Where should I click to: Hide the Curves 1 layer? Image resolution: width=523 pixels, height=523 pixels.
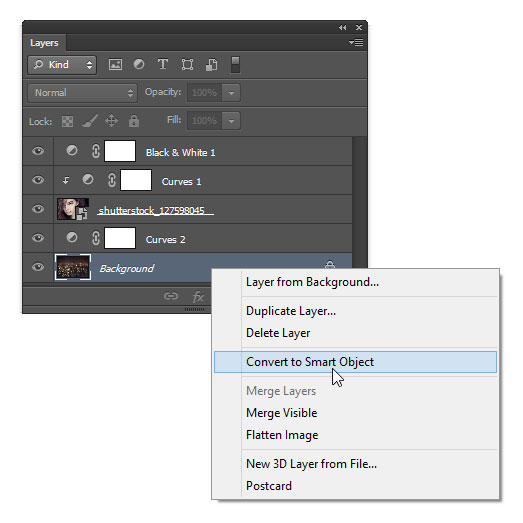[x=38, y=180]
